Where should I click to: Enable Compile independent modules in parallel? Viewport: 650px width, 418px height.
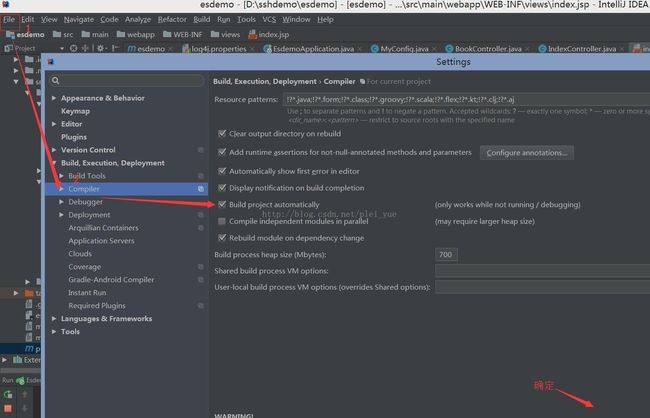(222, 221)
